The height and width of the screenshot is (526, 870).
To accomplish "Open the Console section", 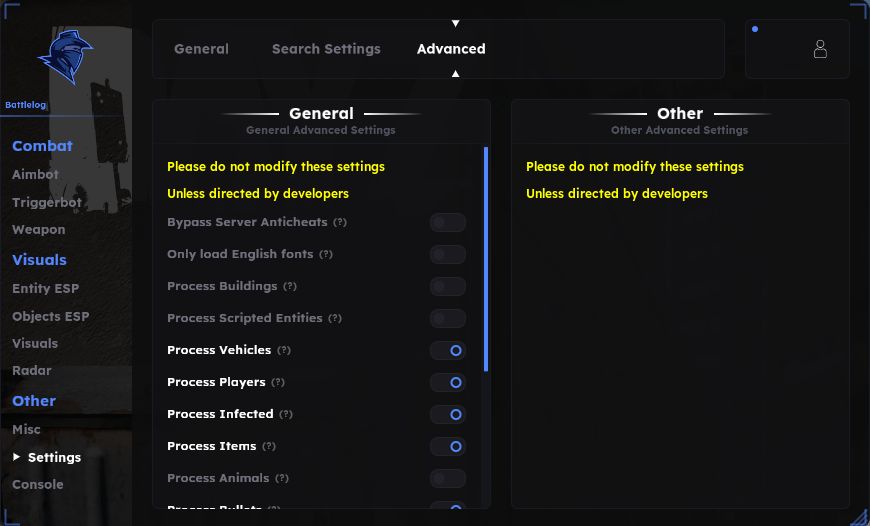I will point(38,484).
